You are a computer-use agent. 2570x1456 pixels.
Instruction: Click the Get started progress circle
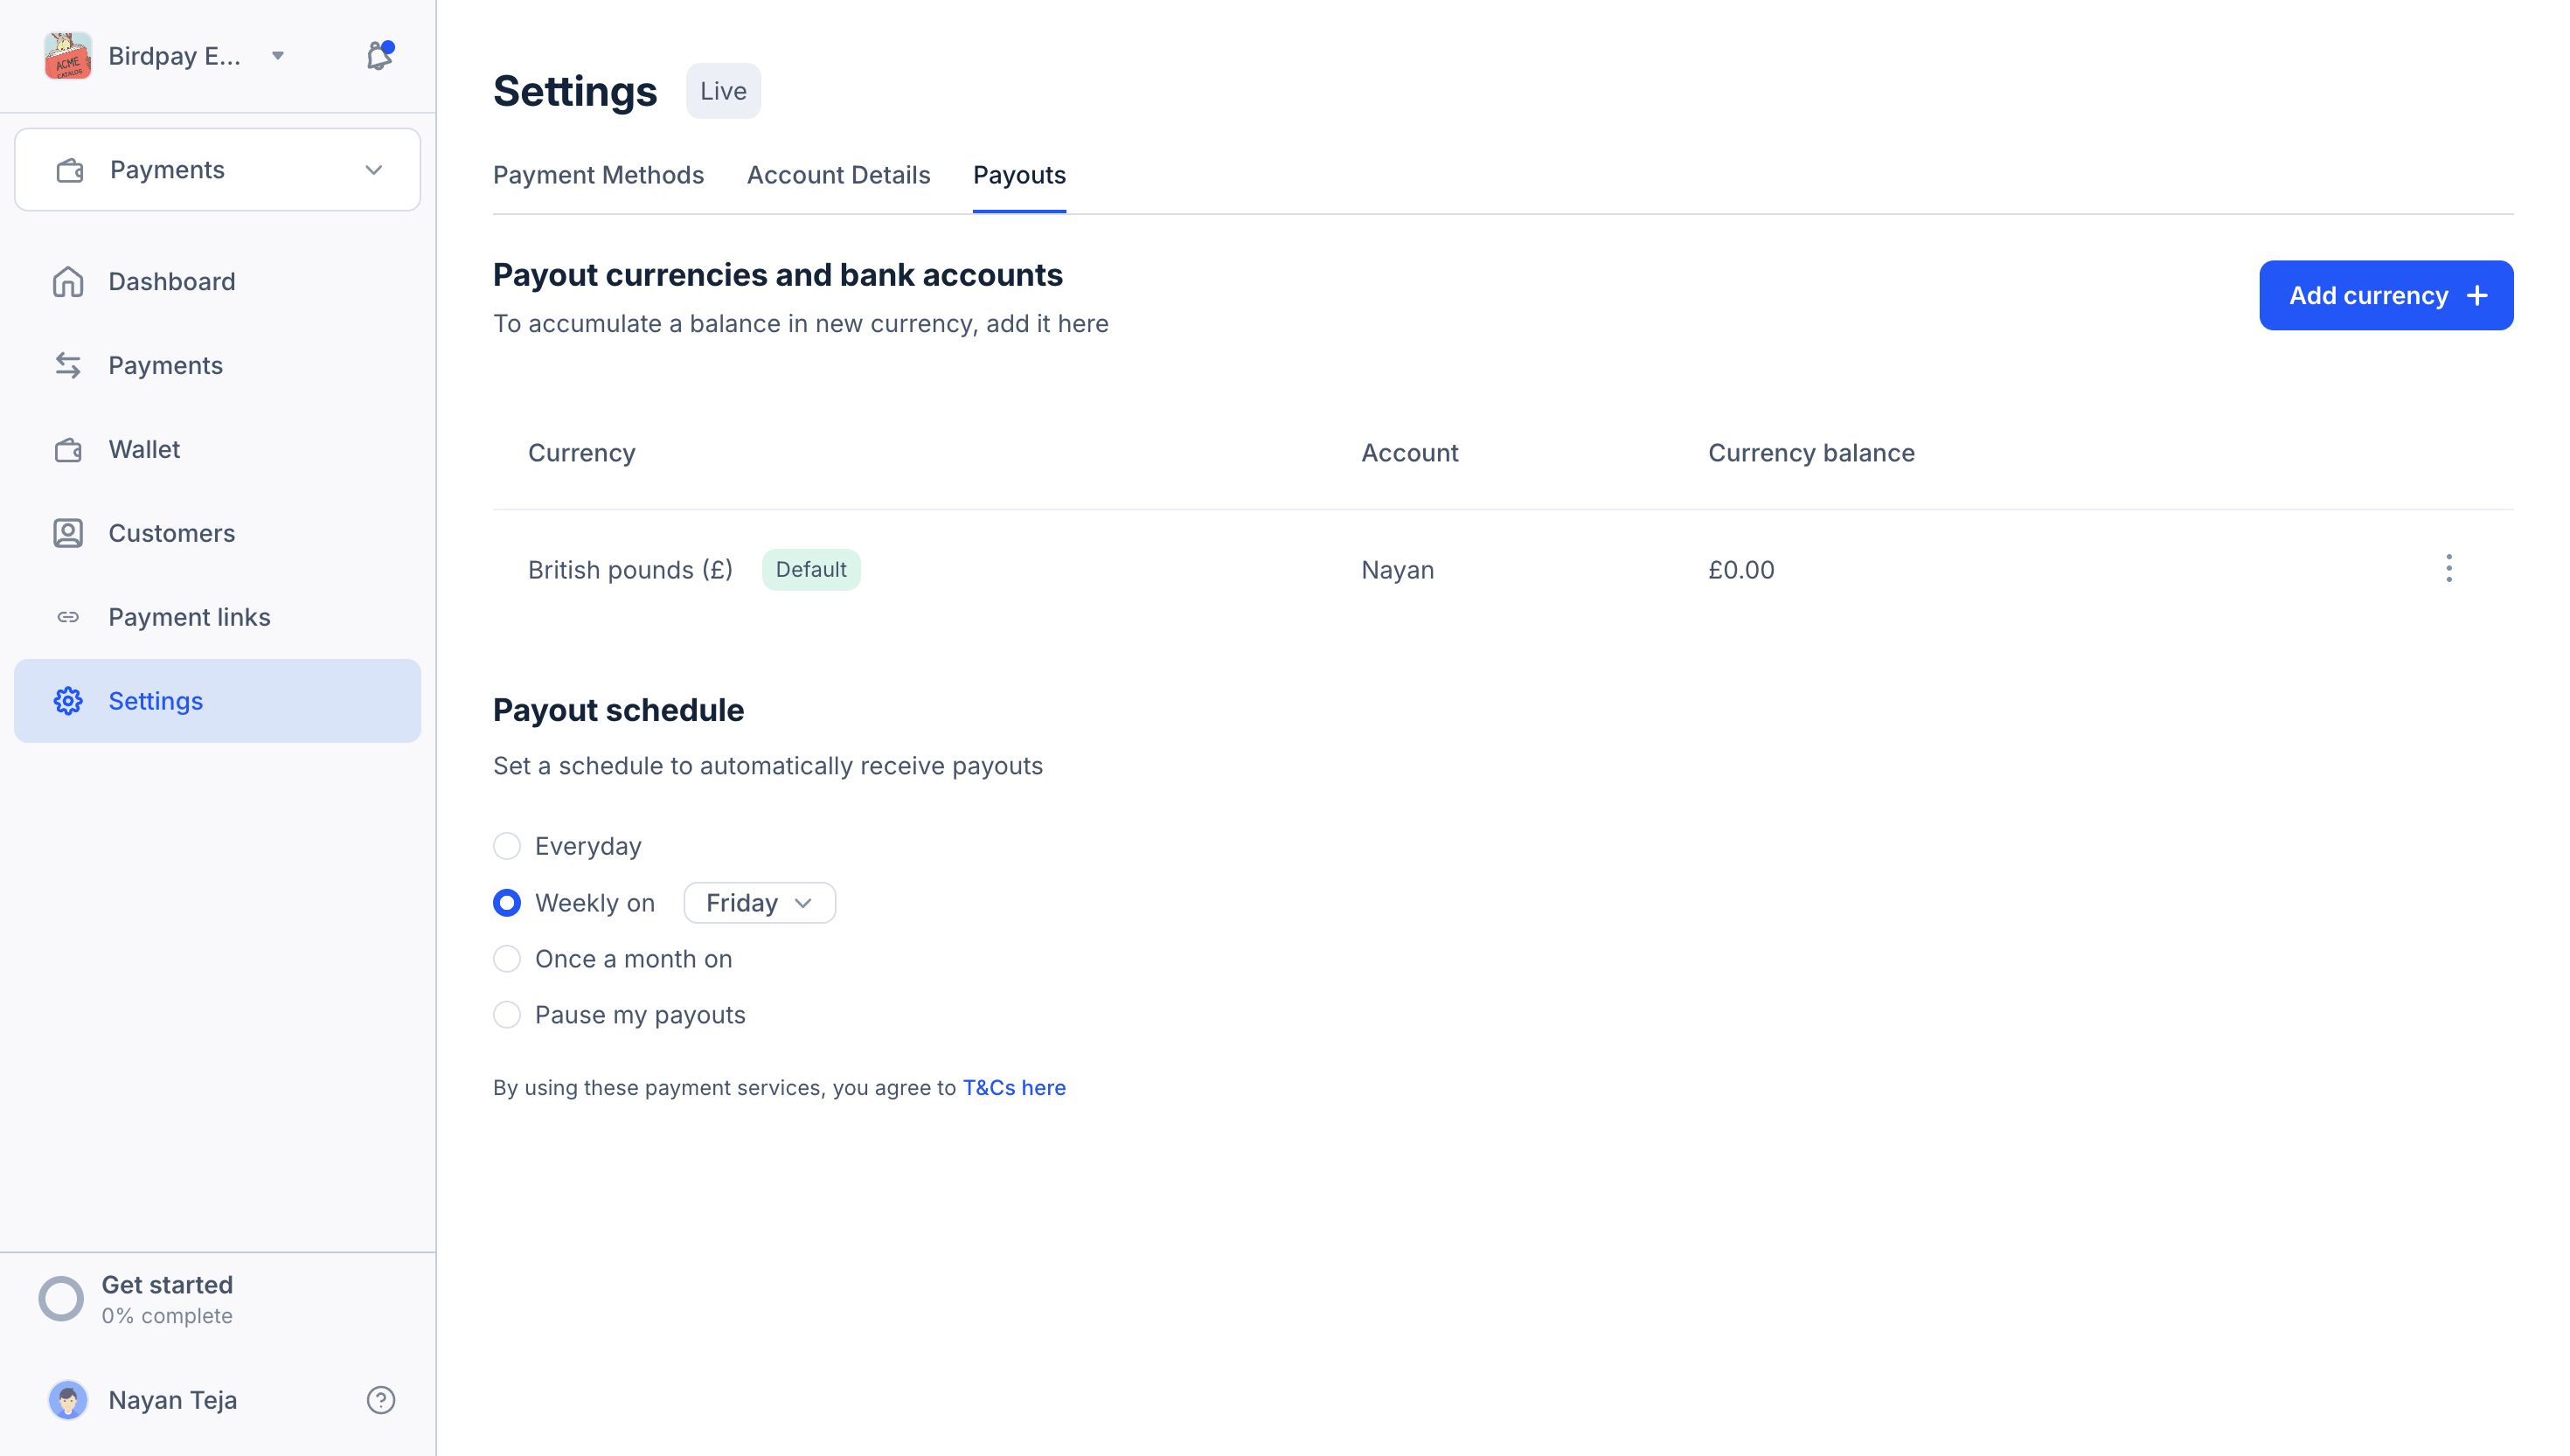61,1299
